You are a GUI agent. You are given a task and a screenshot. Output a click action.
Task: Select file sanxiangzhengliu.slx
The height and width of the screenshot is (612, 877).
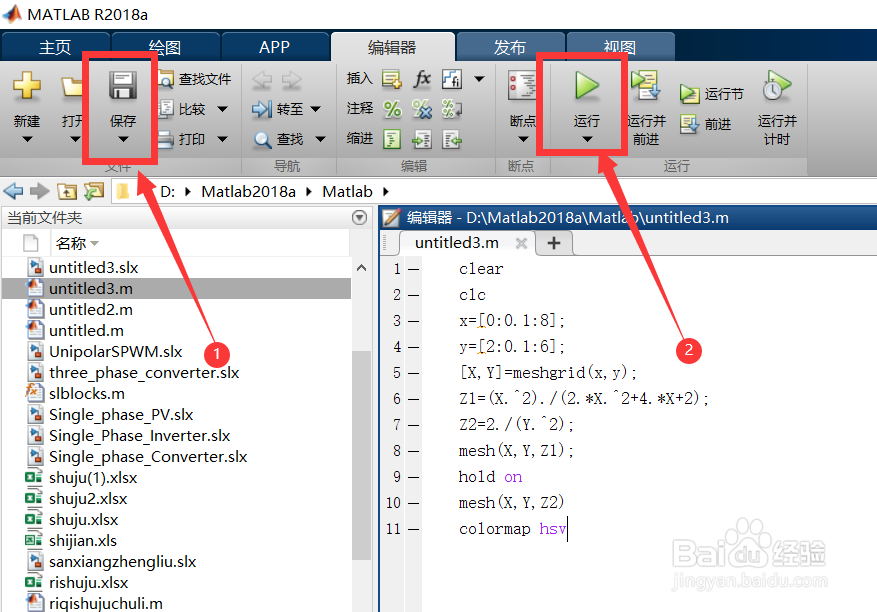[x=122, y=562]
